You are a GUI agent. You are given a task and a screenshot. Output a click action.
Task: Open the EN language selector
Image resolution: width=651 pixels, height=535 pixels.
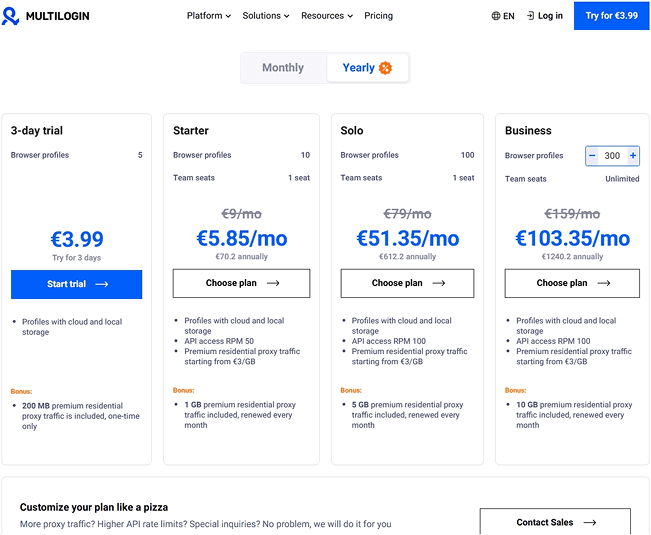tap(503, 16)
